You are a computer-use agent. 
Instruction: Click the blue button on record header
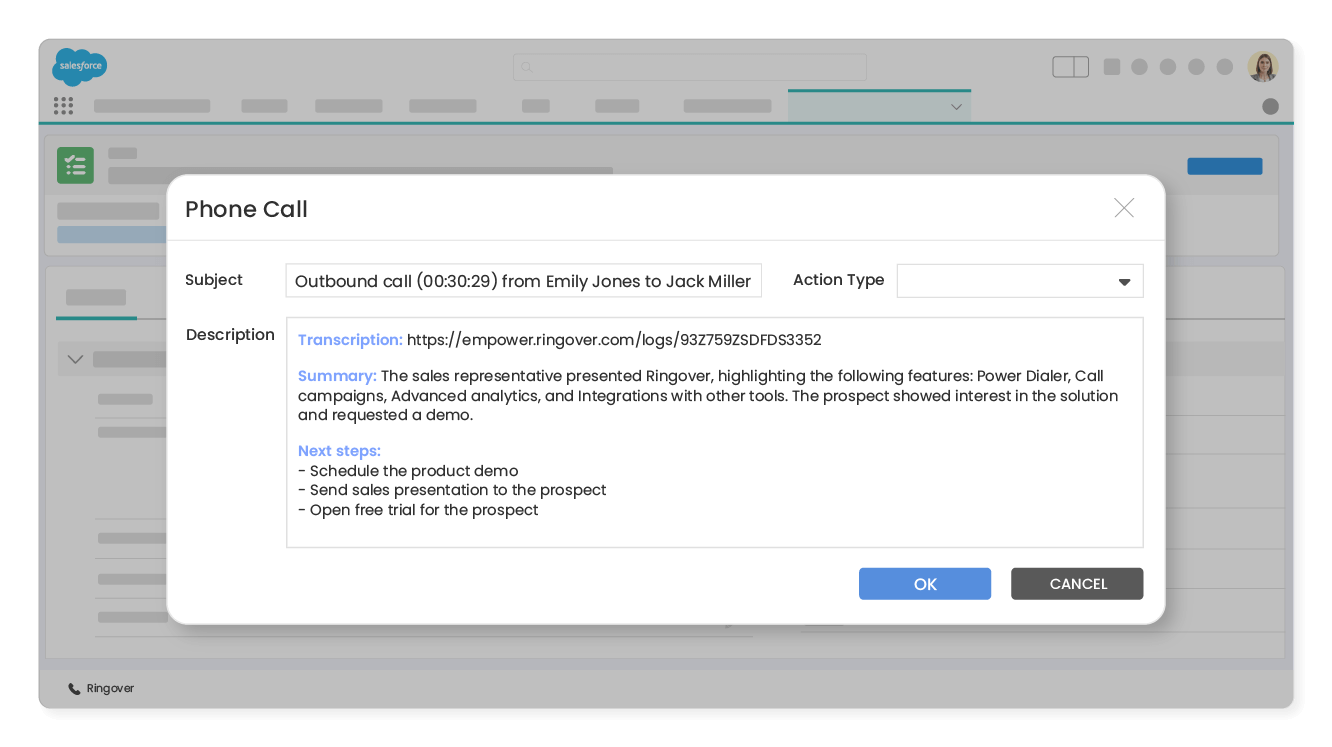[x=1224, y=166]
